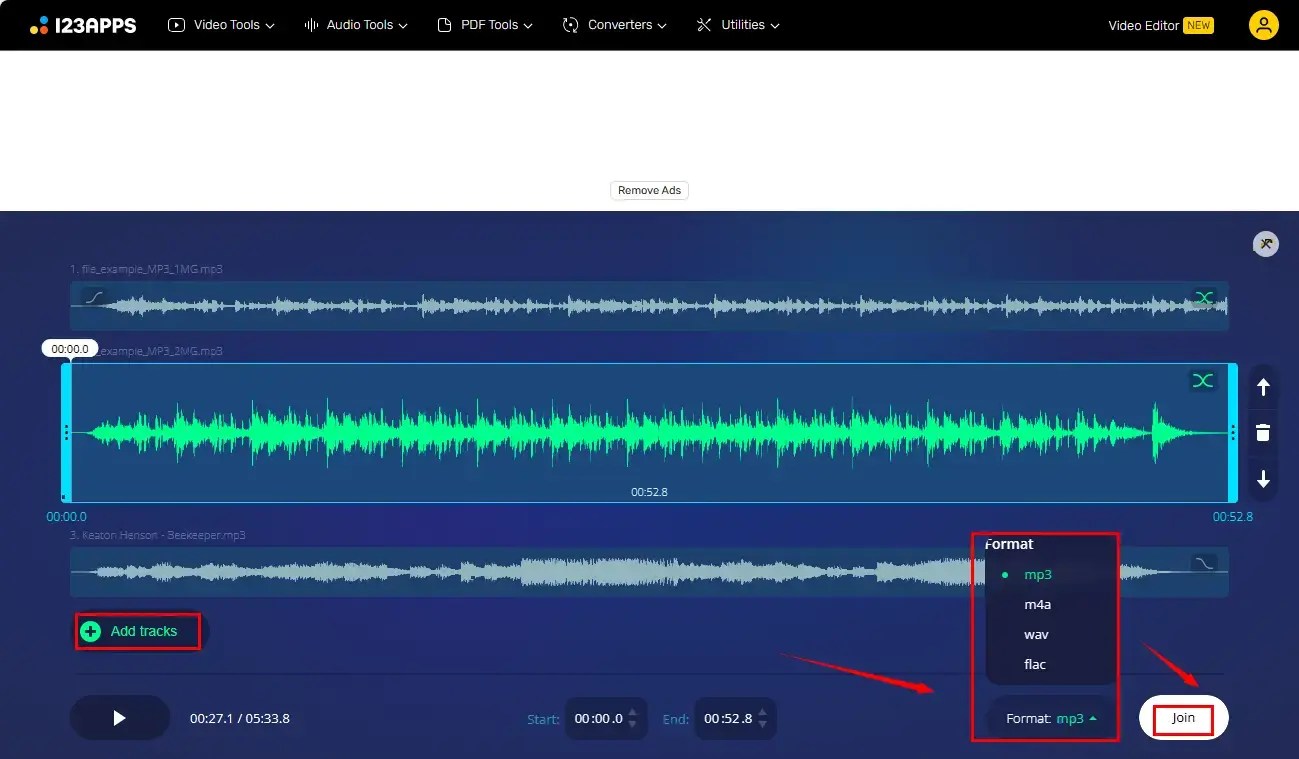
Task: Select m4a as the export format
Action: pos(1037,604)
